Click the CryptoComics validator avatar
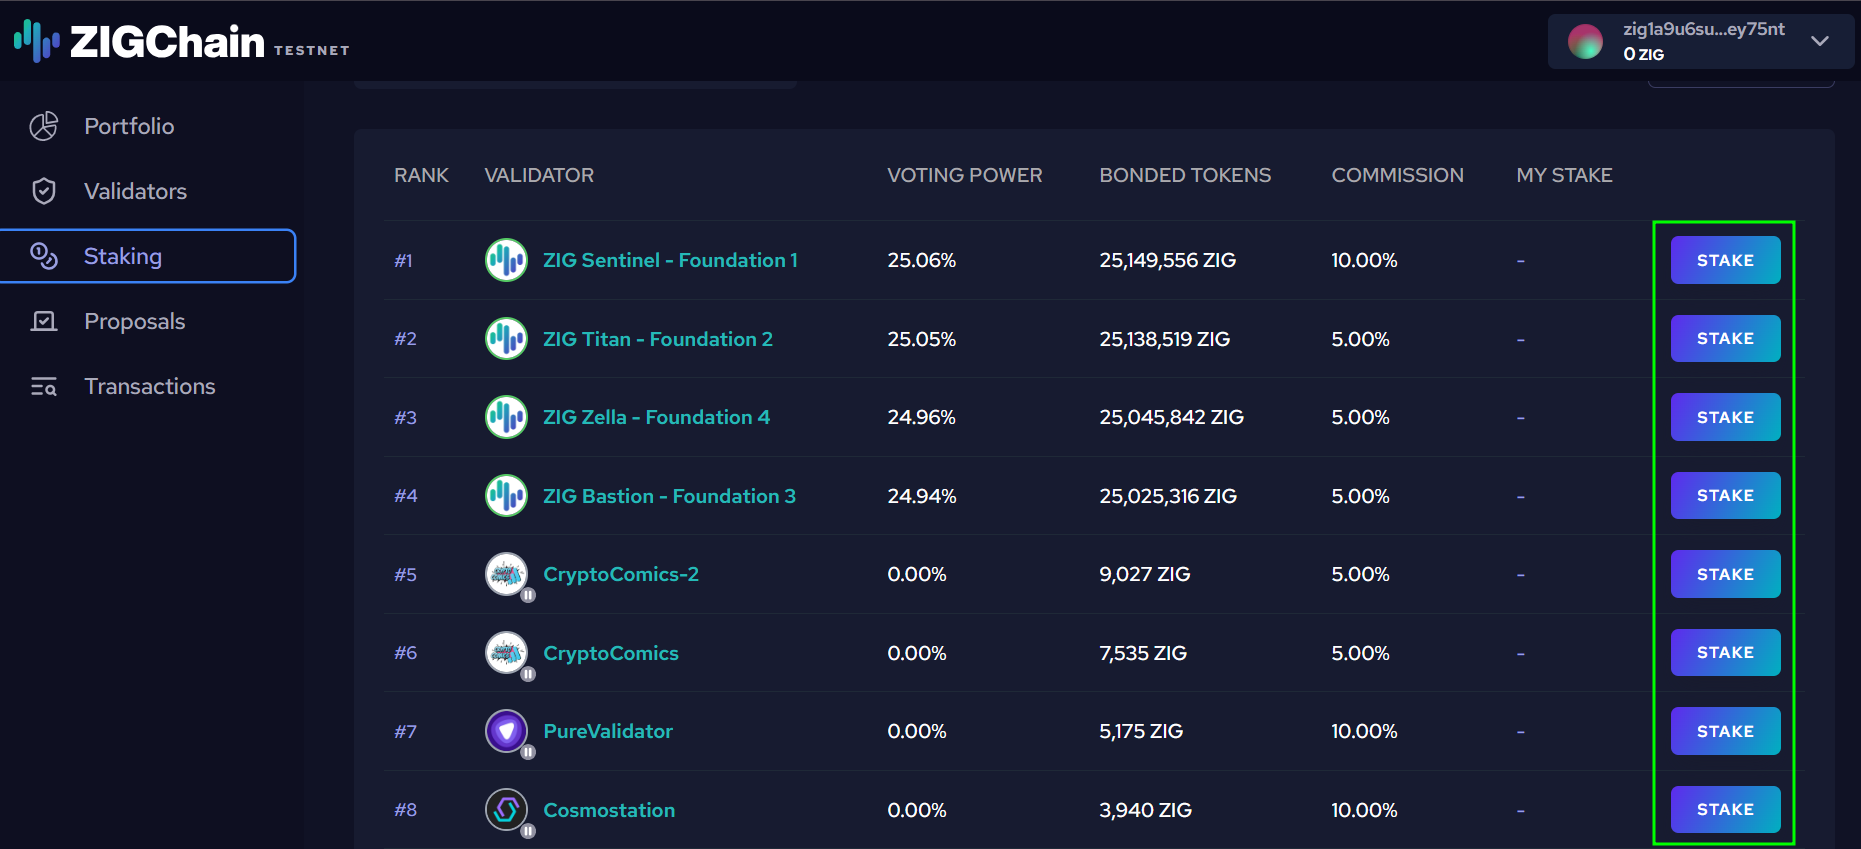Image resolution: width=1861 pixels, height=849 pixels. (506, 653)
